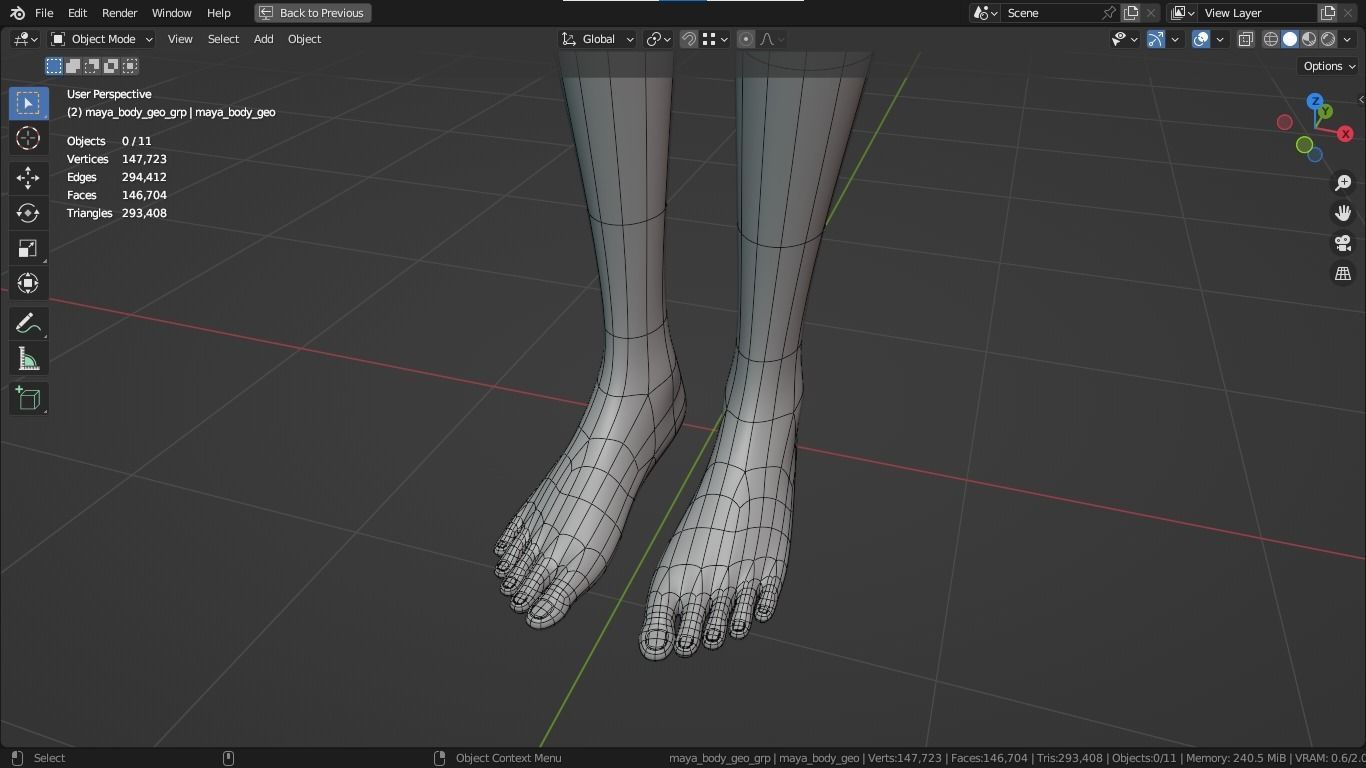Open the viewport Add menu
Screen dimensions: 1366x768
pos(263,39)
